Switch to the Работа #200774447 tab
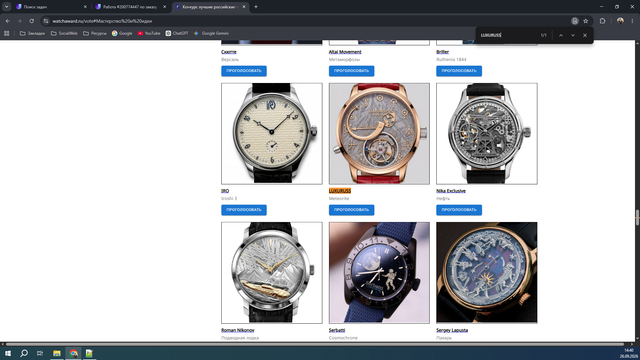This screenshot has width=640, height=360. point(130,7)
